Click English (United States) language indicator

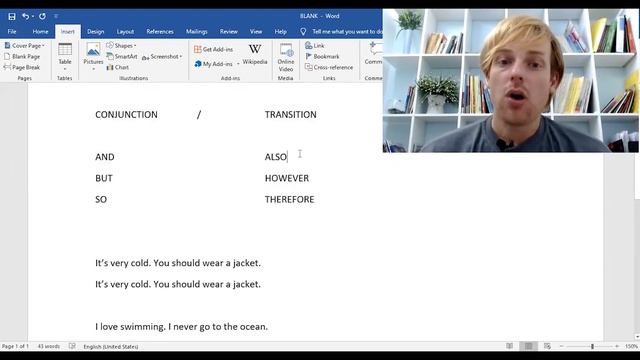111,347
